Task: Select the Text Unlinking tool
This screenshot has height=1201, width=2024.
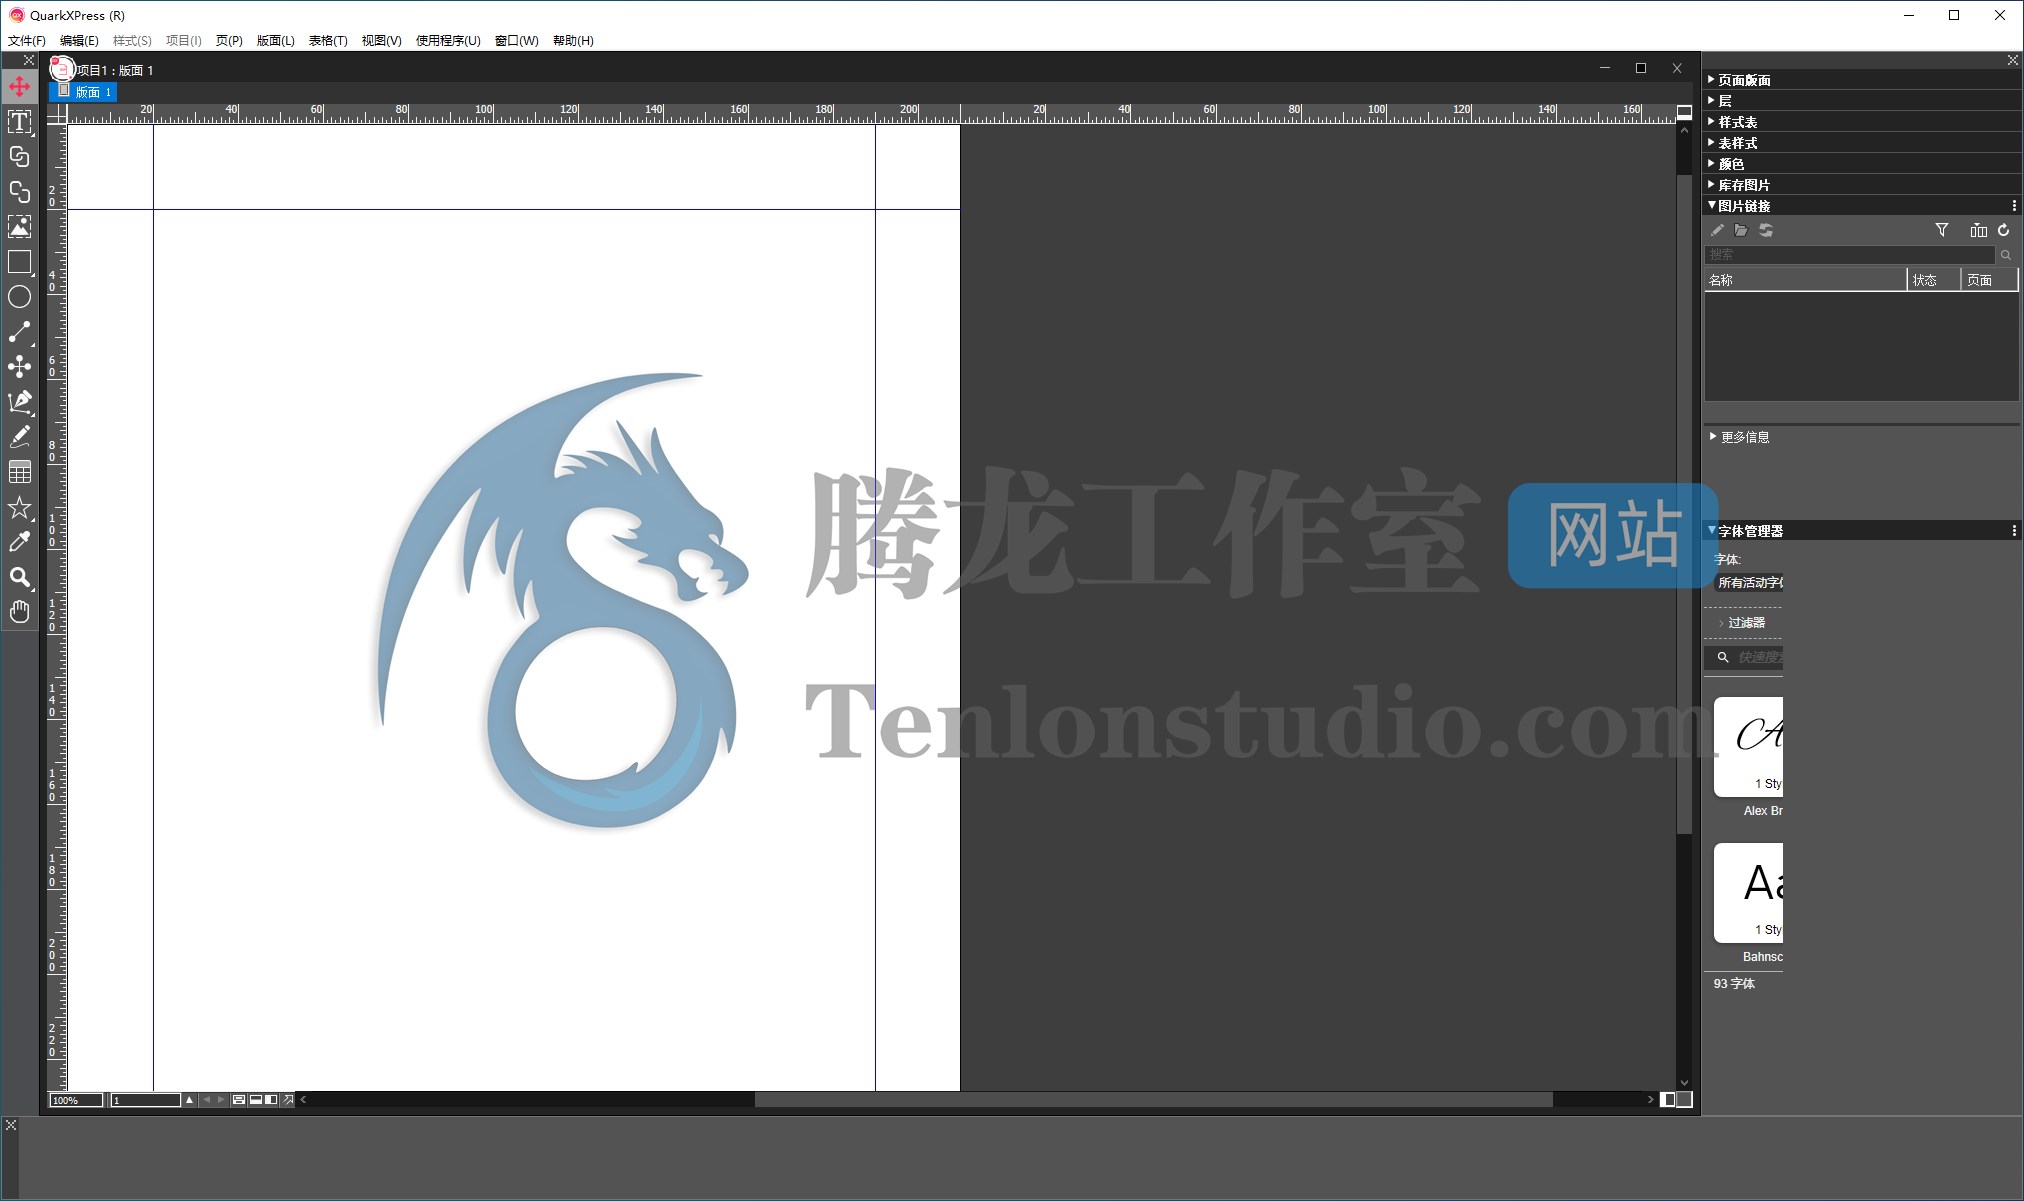Action: 19,192
